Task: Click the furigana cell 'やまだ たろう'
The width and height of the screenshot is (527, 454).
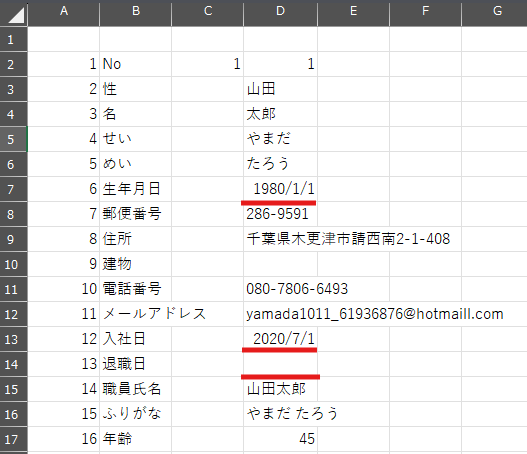Action: (292, 414)
